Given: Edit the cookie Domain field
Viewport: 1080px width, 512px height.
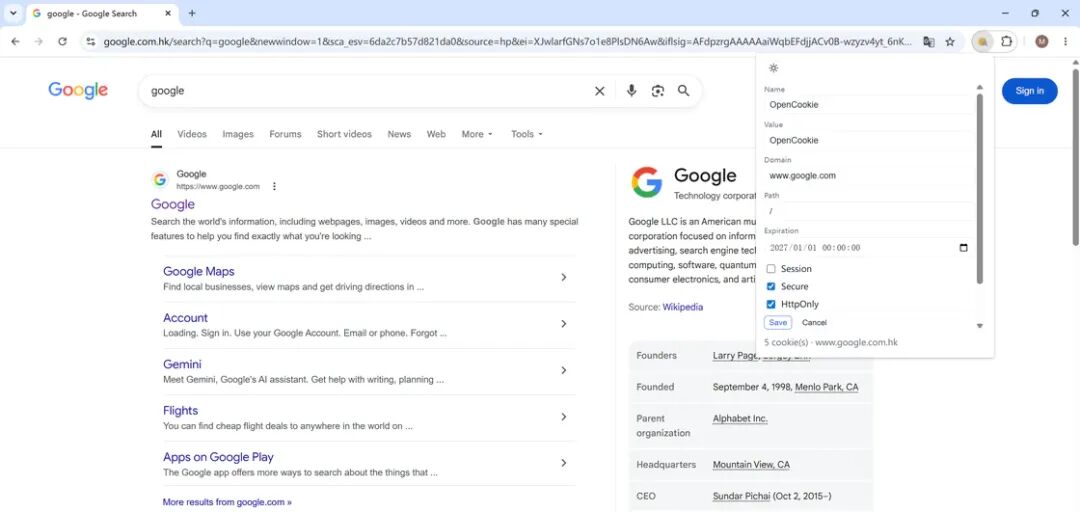Looking at the screenshot, I should point(868,176).
